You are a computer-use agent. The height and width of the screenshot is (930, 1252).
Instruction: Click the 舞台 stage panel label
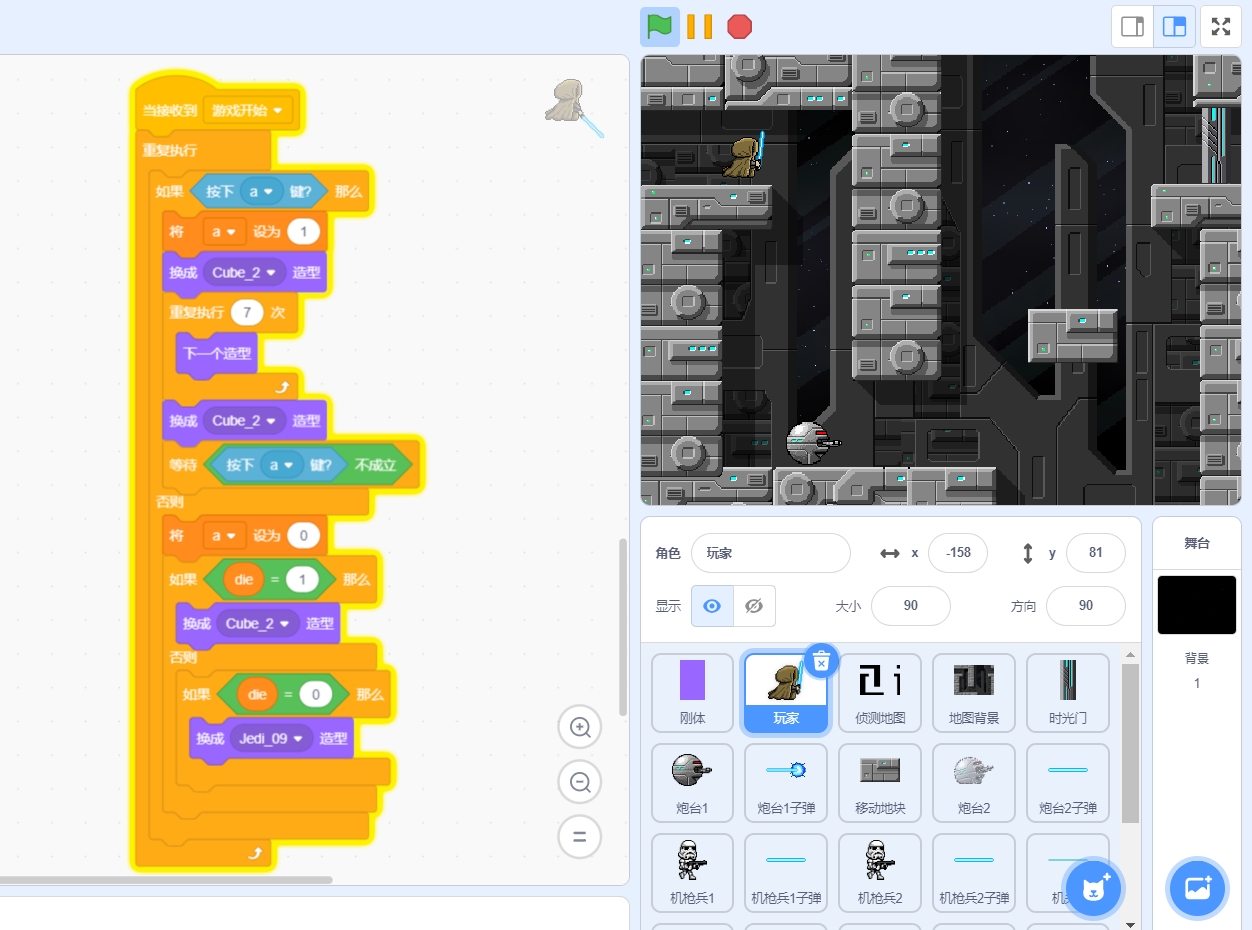[x=1197, y=543]
